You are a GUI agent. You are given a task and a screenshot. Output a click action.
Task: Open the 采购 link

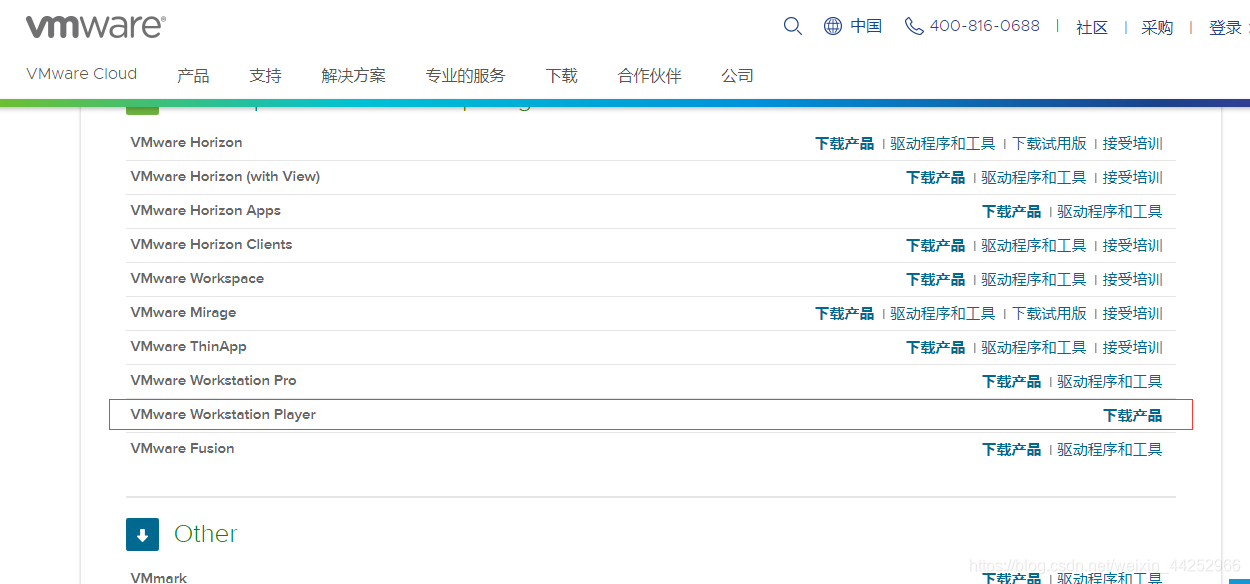(1157, 27)
